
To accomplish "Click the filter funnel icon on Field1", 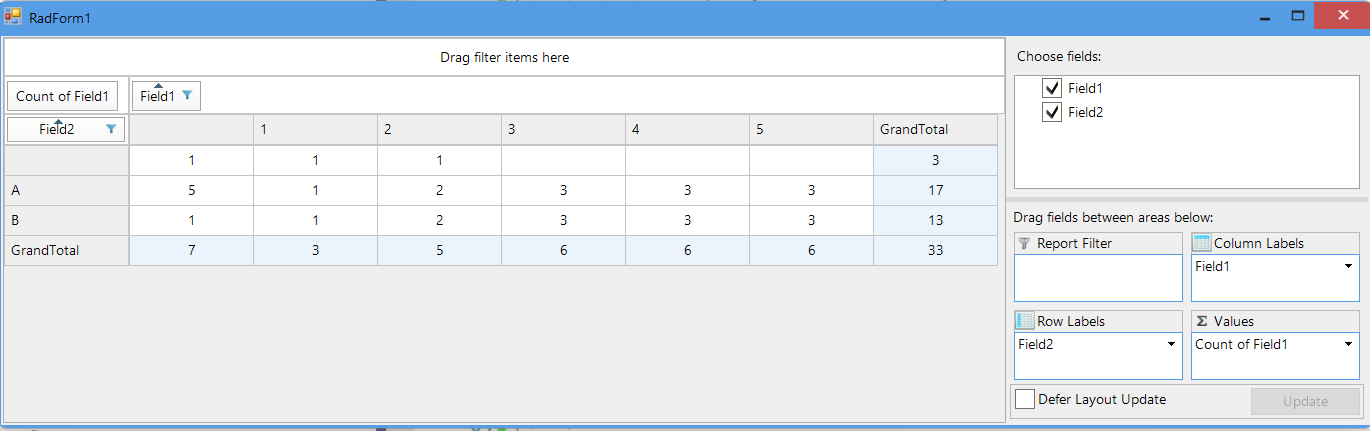I will point(187,96).
